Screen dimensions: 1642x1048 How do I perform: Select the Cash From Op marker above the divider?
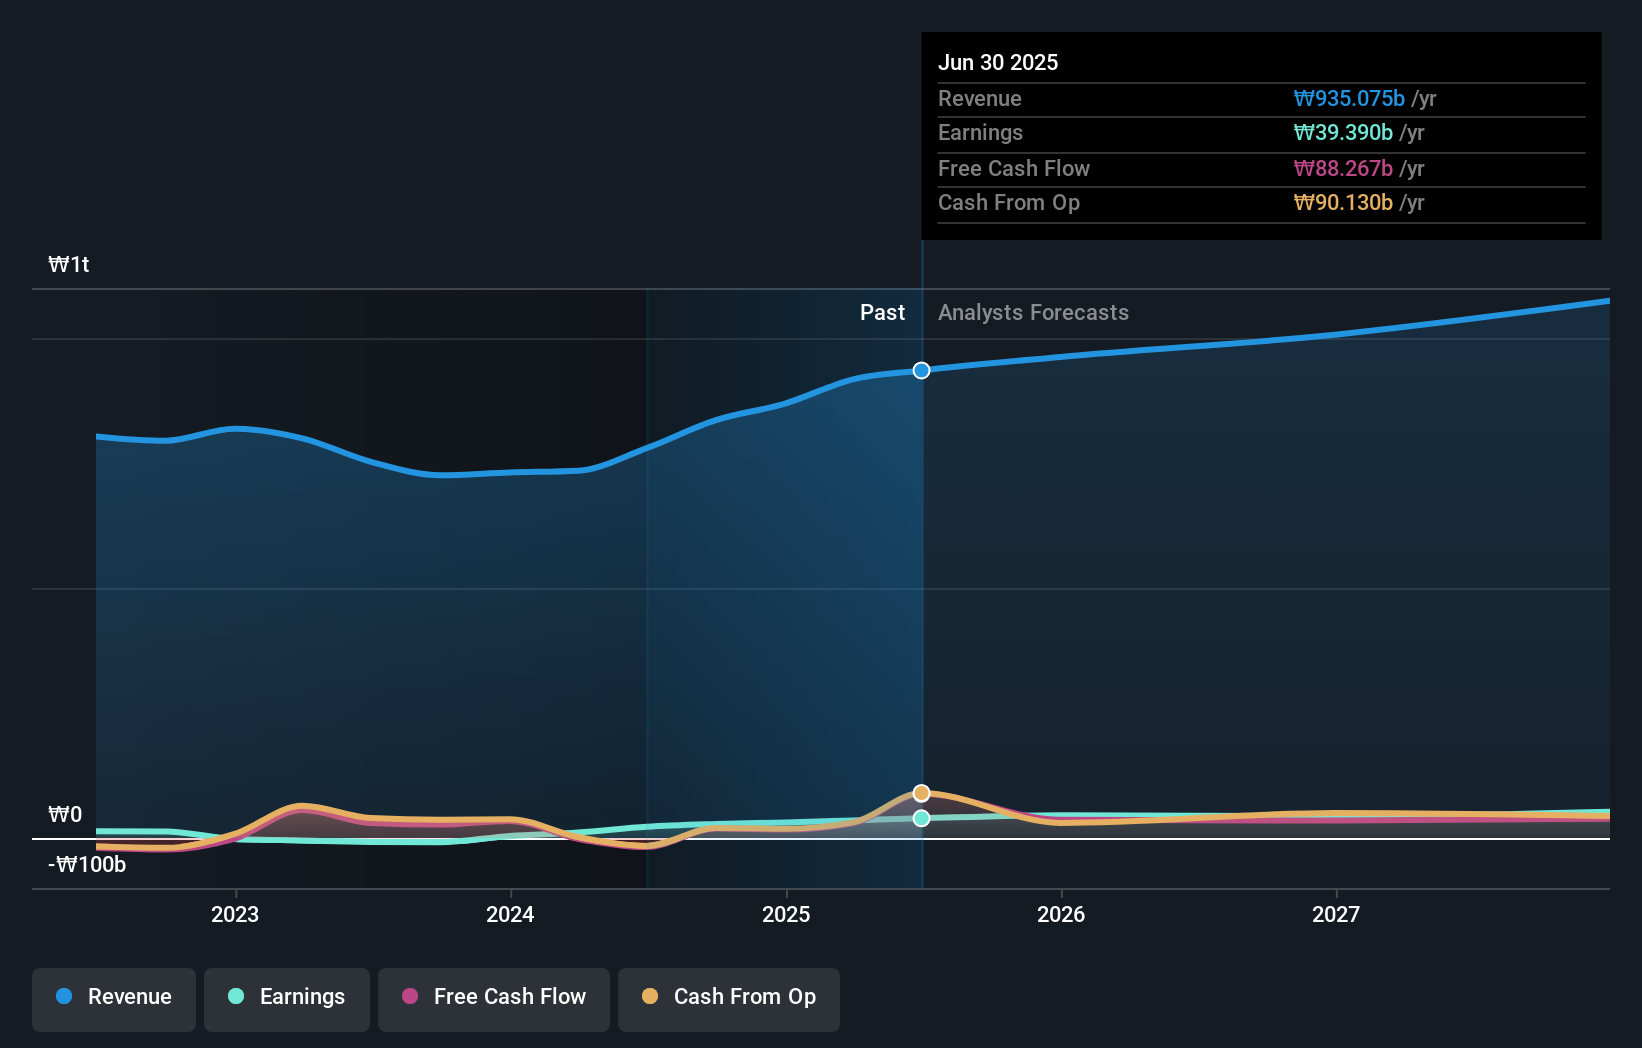click(921, 792)
